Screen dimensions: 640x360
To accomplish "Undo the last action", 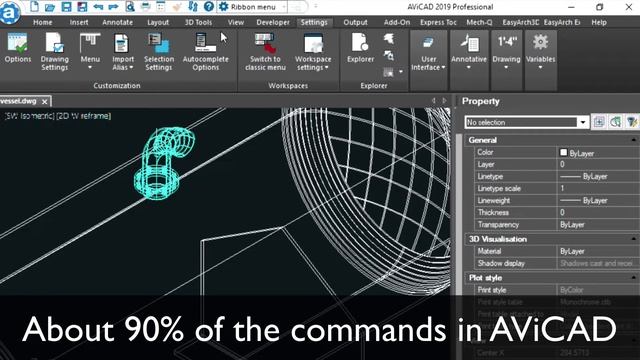I will tap(98, 7).
